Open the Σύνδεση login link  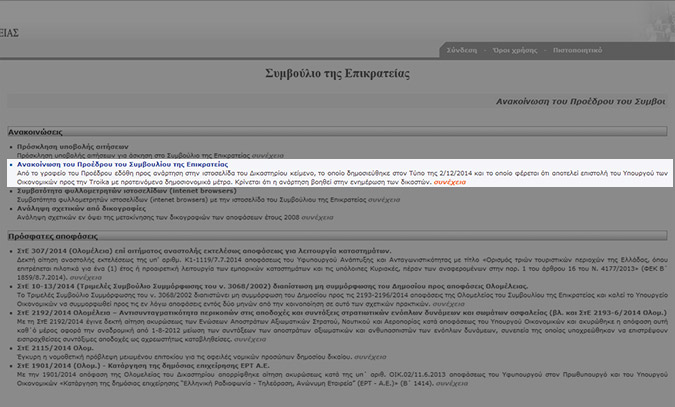[461, 50]
